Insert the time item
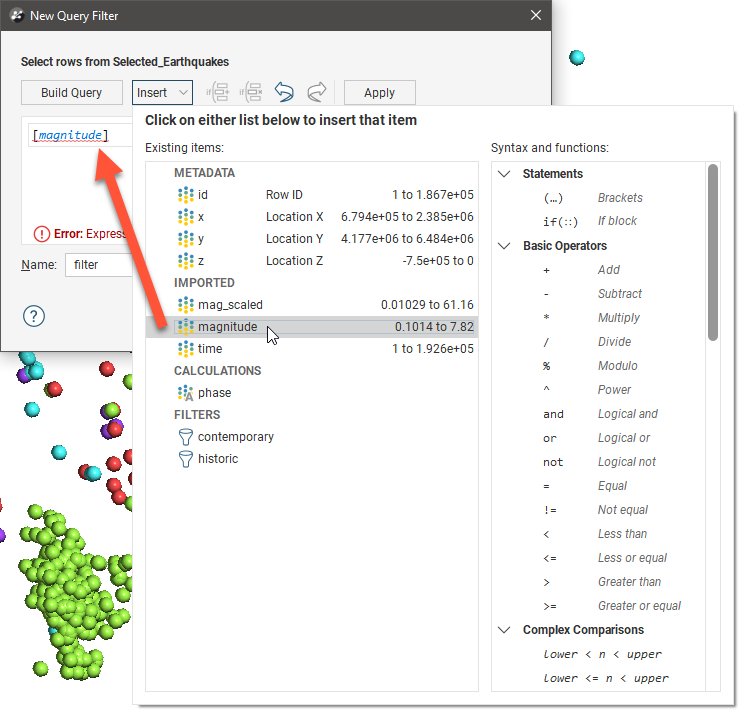 [x=210, y=349]
